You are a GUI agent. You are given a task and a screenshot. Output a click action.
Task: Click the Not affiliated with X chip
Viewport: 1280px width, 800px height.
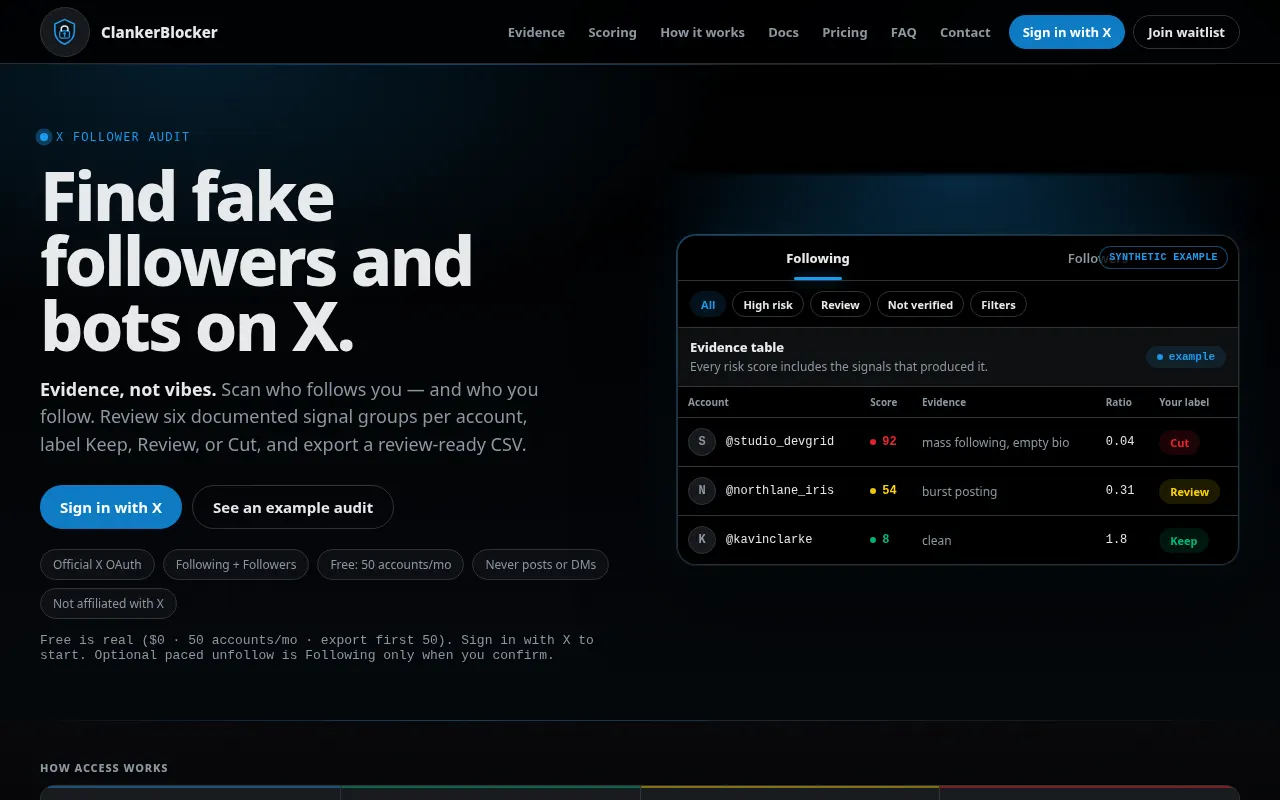click(x=108, y=604)
